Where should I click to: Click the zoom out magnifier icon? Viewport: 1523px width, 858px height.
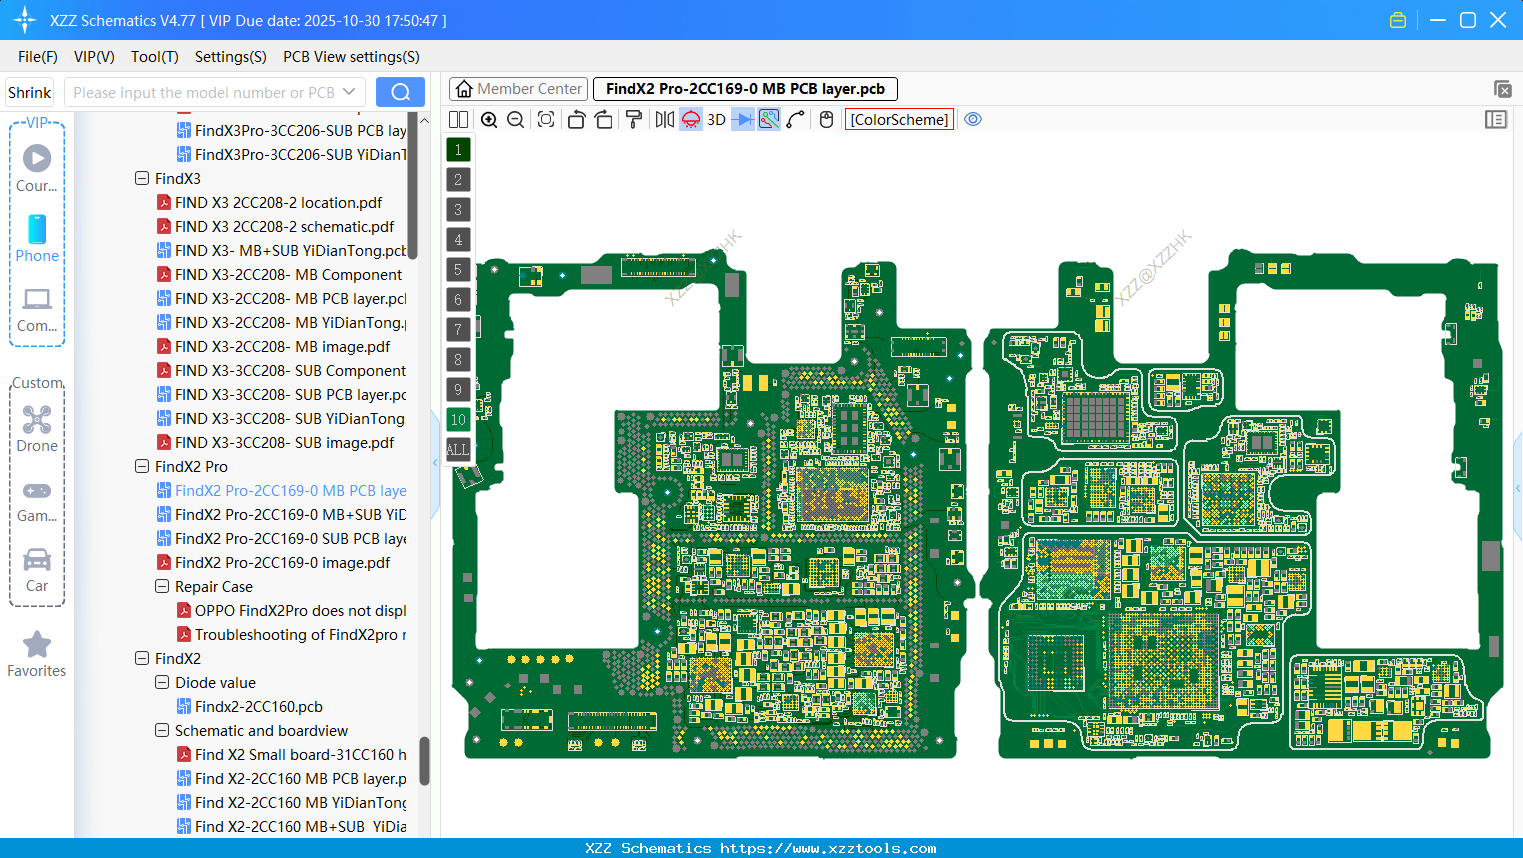[516, 120]
